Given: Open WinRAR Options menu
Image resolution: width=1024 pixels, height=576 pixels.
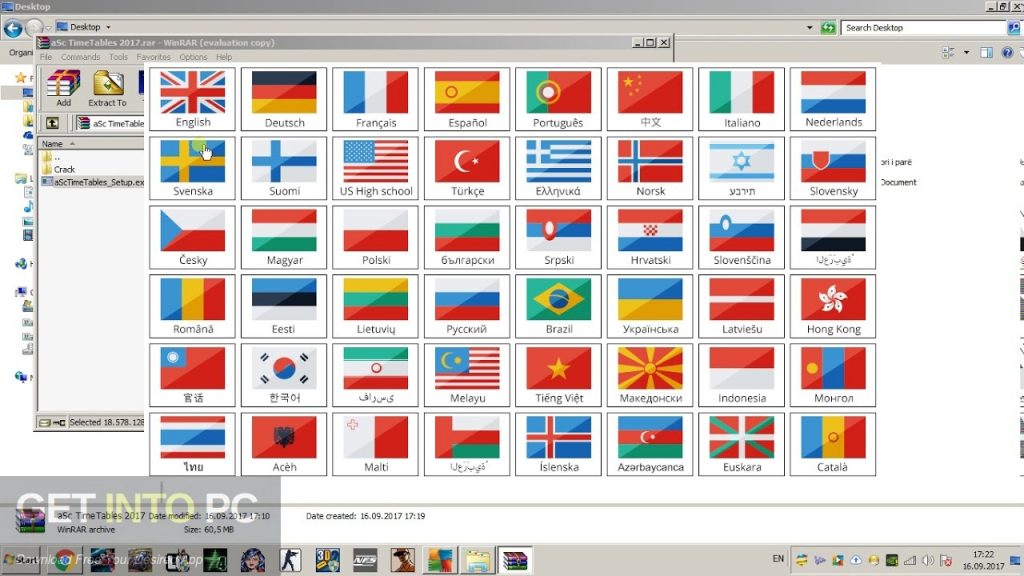Looking at the screenshot, I should [193, 57].
